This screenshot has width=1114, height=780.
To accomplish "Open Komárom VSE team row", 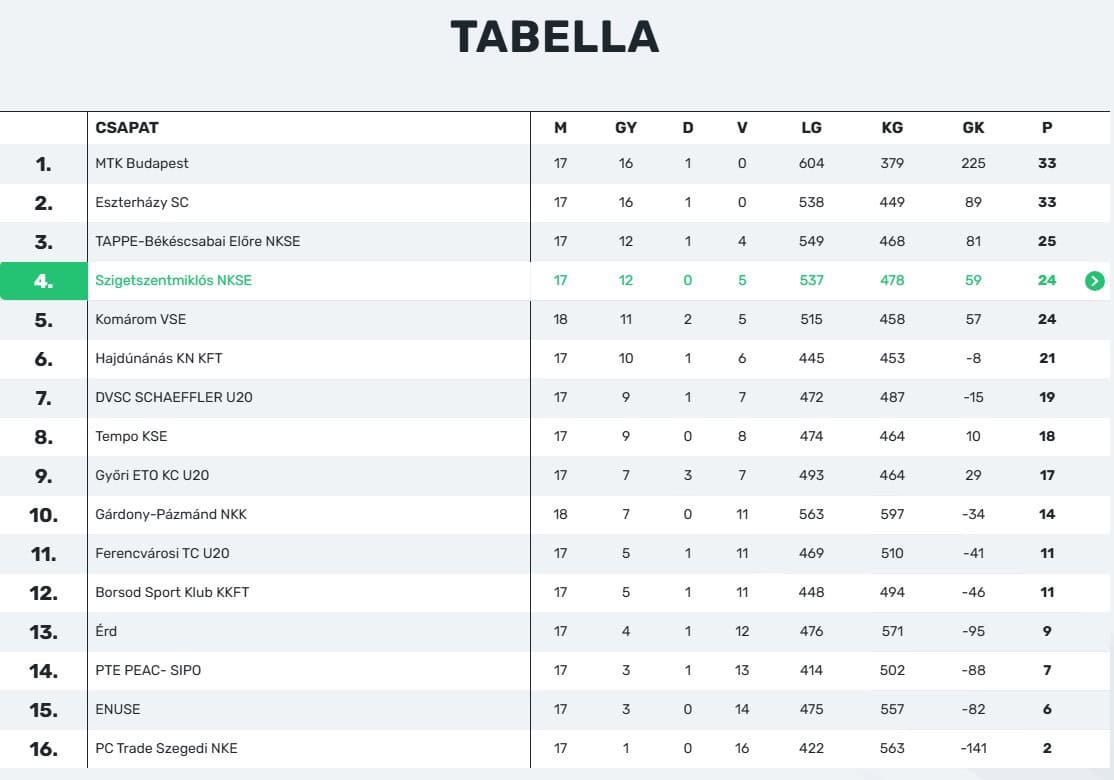I will point(141,319).
